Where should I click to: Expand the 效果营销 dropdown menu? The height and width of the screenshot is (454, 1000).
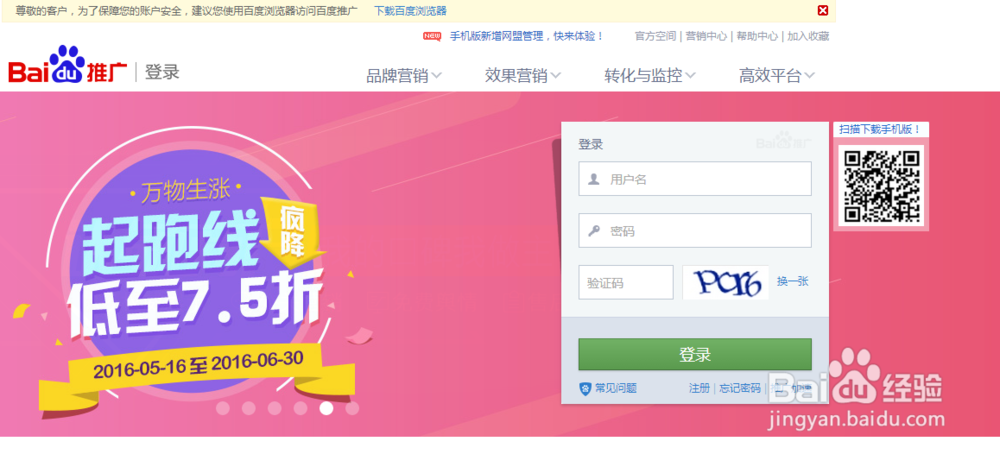pyautogui.click(x=522, y=76)
